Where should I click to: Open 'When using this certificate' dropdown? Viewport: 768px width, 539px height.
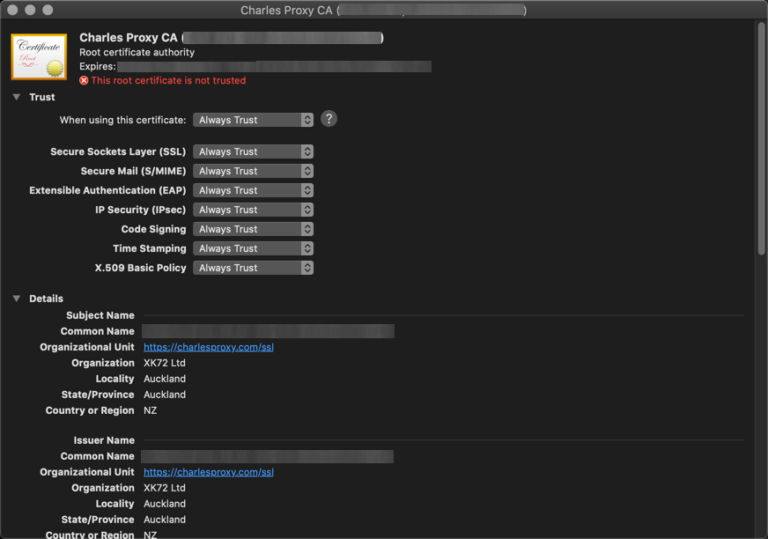click(x=253, y=120)
